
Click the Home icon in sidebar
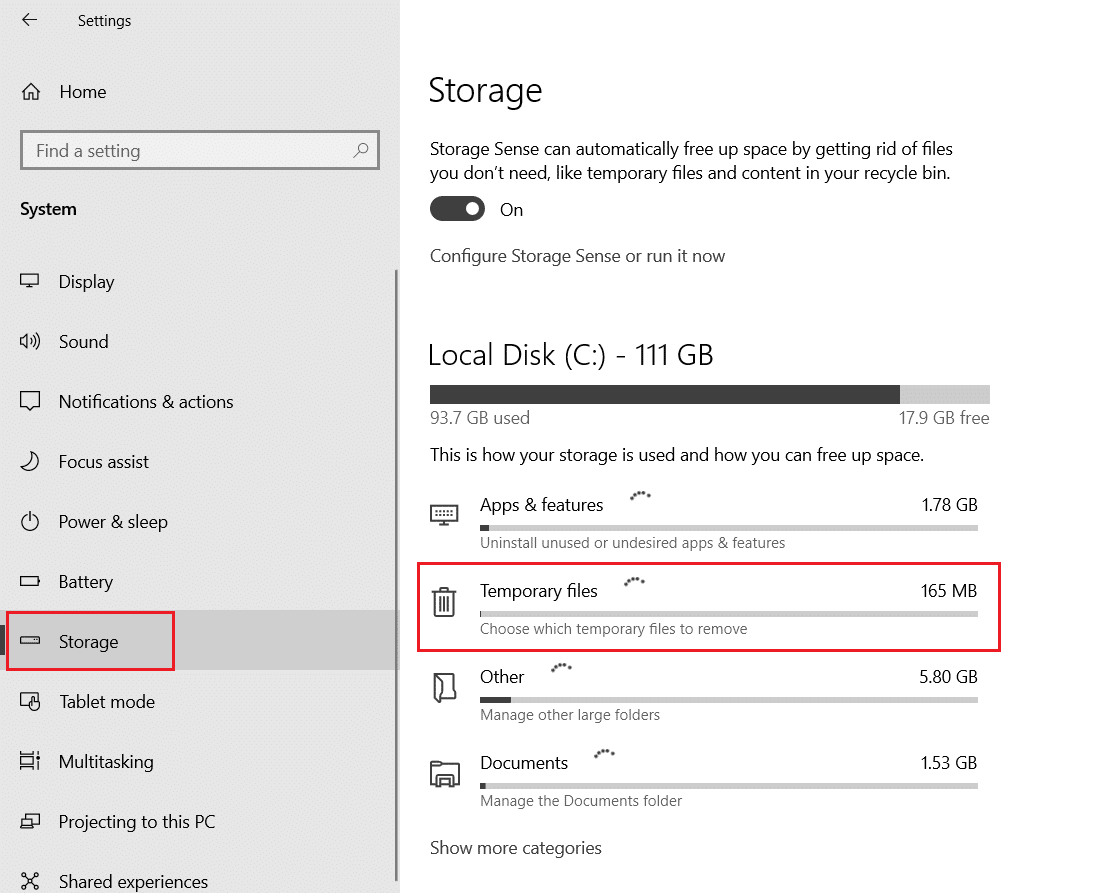(x=31, y=92)
